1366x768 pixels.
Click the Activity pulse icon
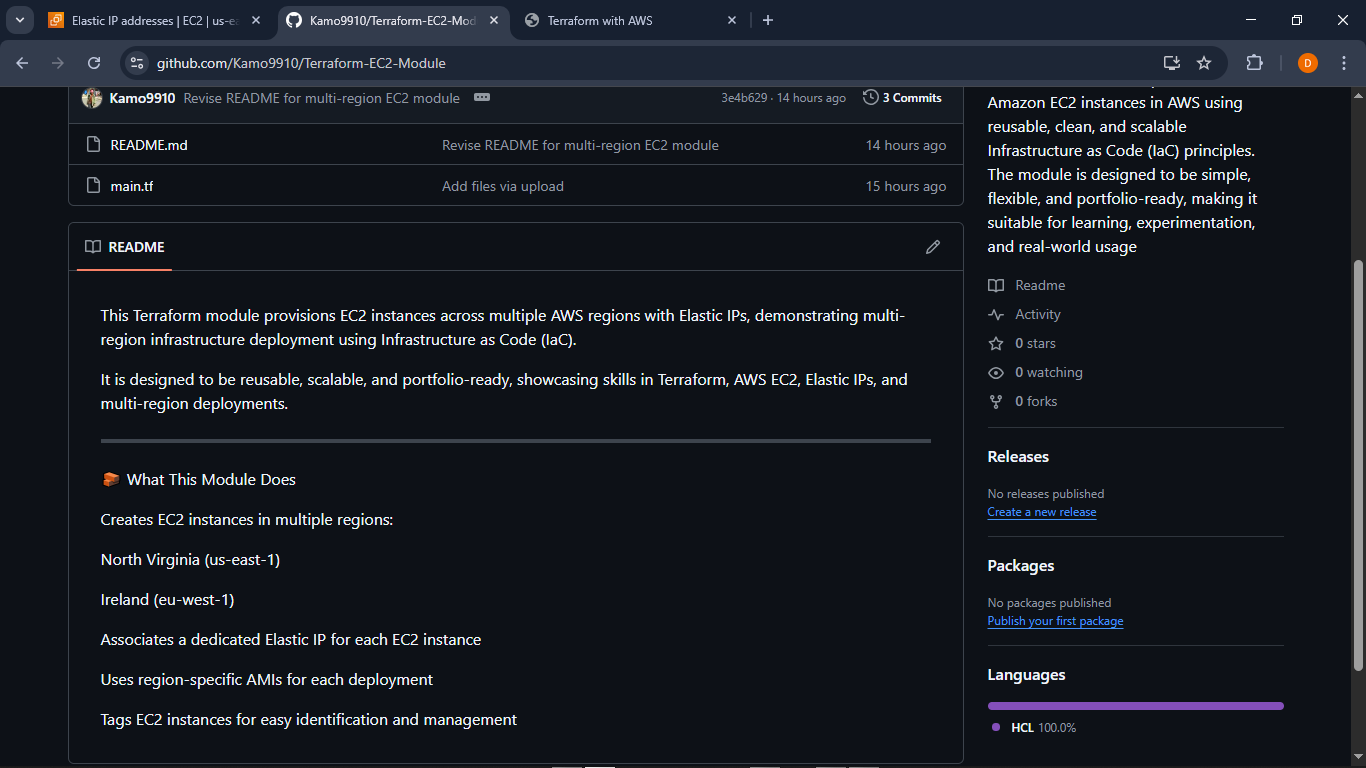click(996, 314)
